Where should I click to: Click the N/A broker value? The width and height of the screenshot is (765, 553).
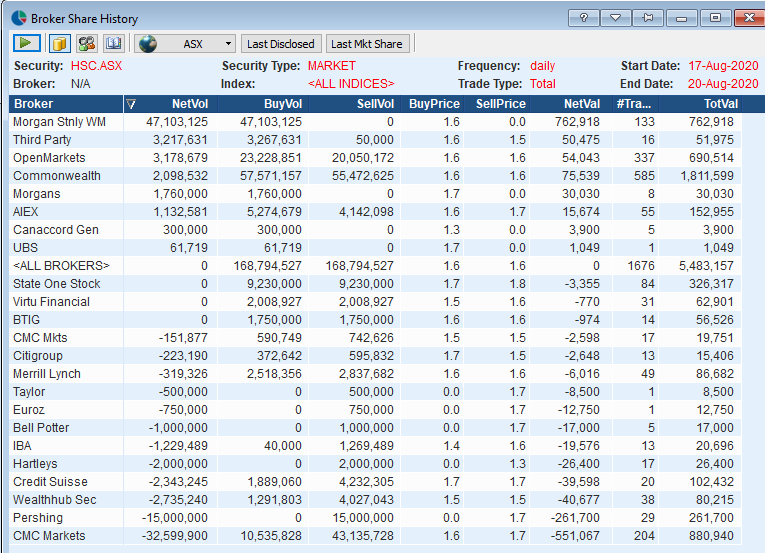click(81, 84)
